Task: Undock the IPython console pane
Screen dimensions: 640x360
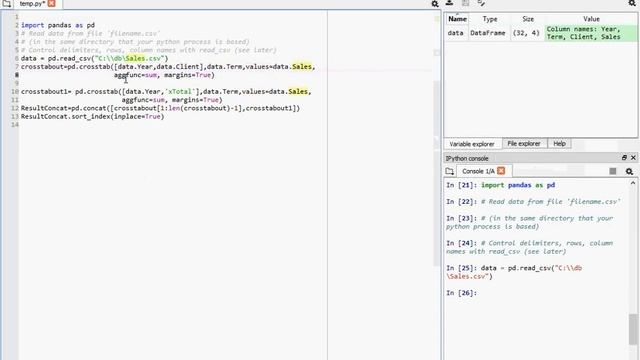Action: (x=624, y=158)
